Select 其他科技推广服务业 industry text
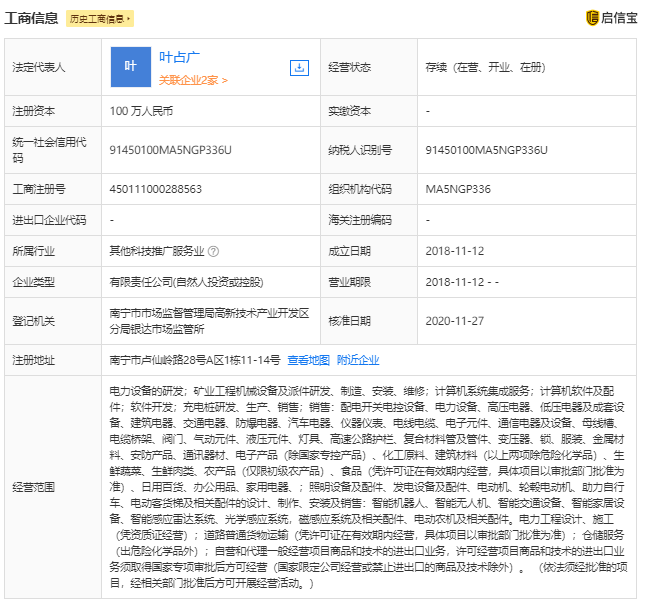 click(x=157, y=251)
